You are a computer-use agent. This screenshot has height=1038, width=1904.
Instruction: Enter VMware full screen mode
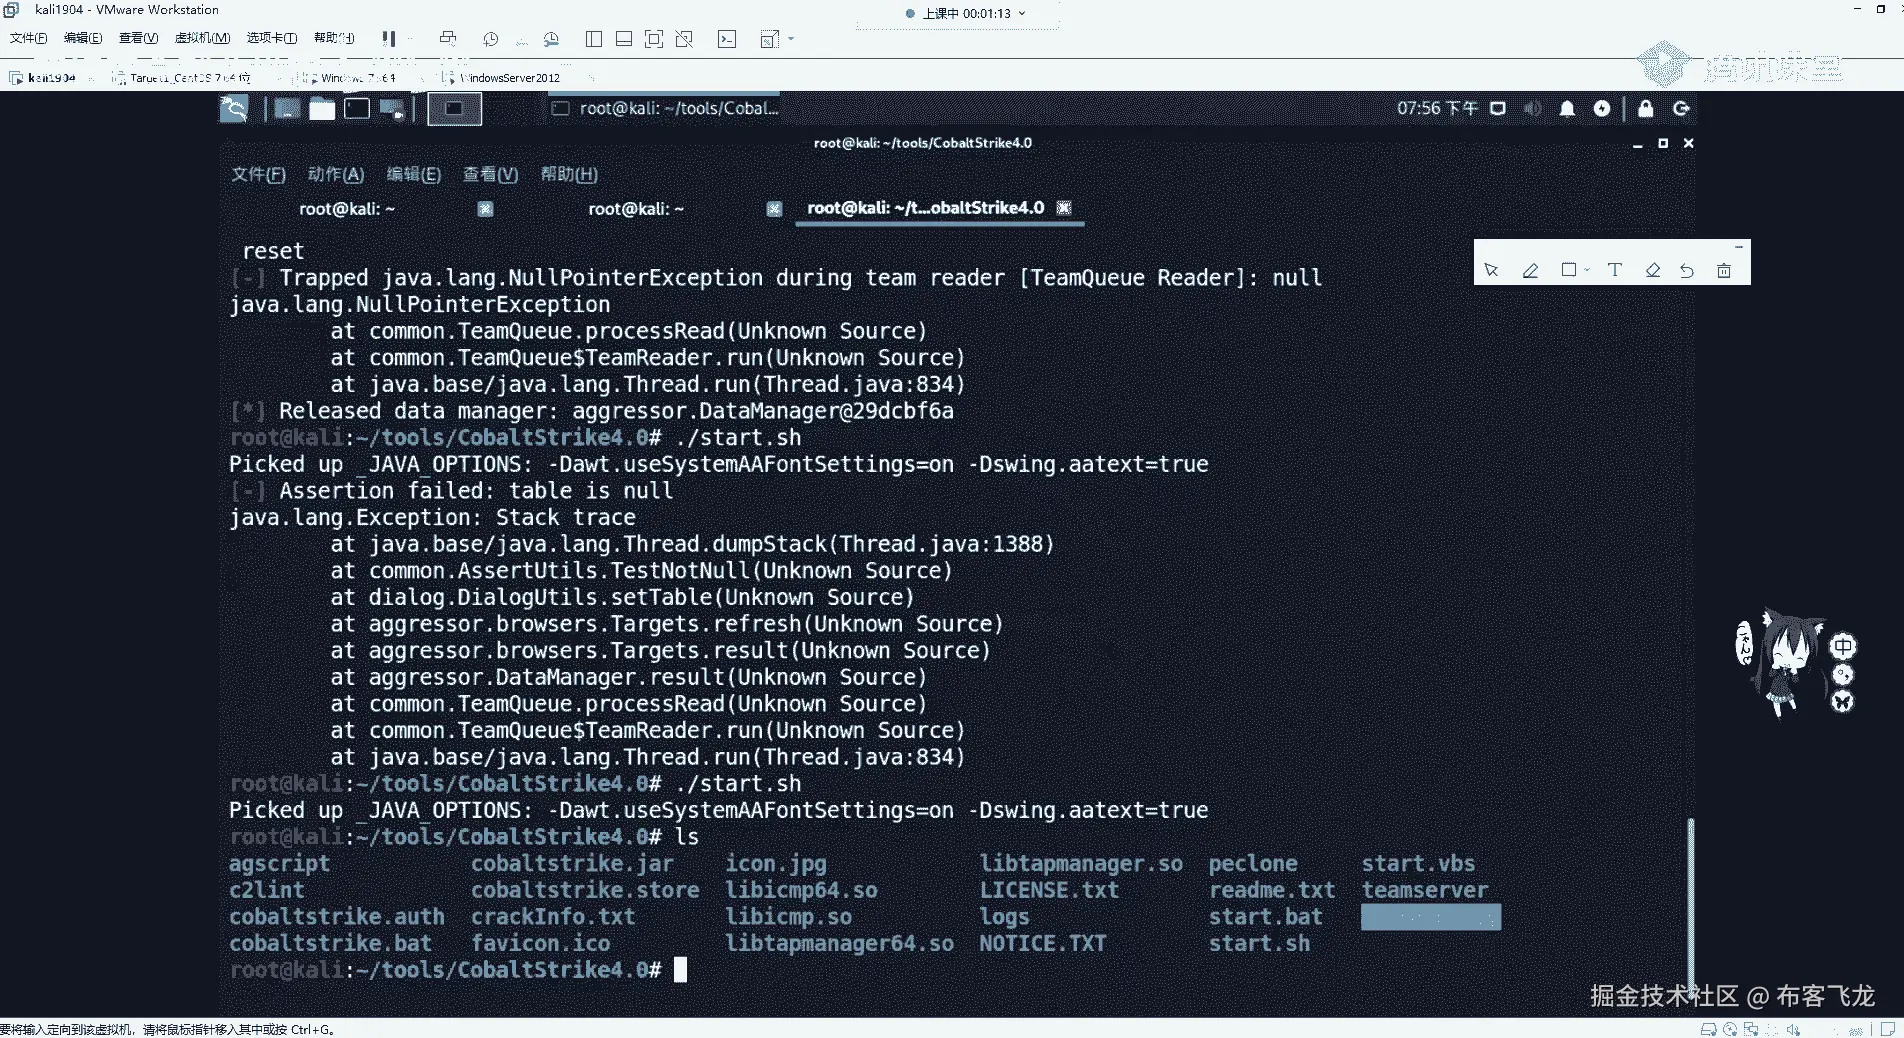(x=654, y=39)
